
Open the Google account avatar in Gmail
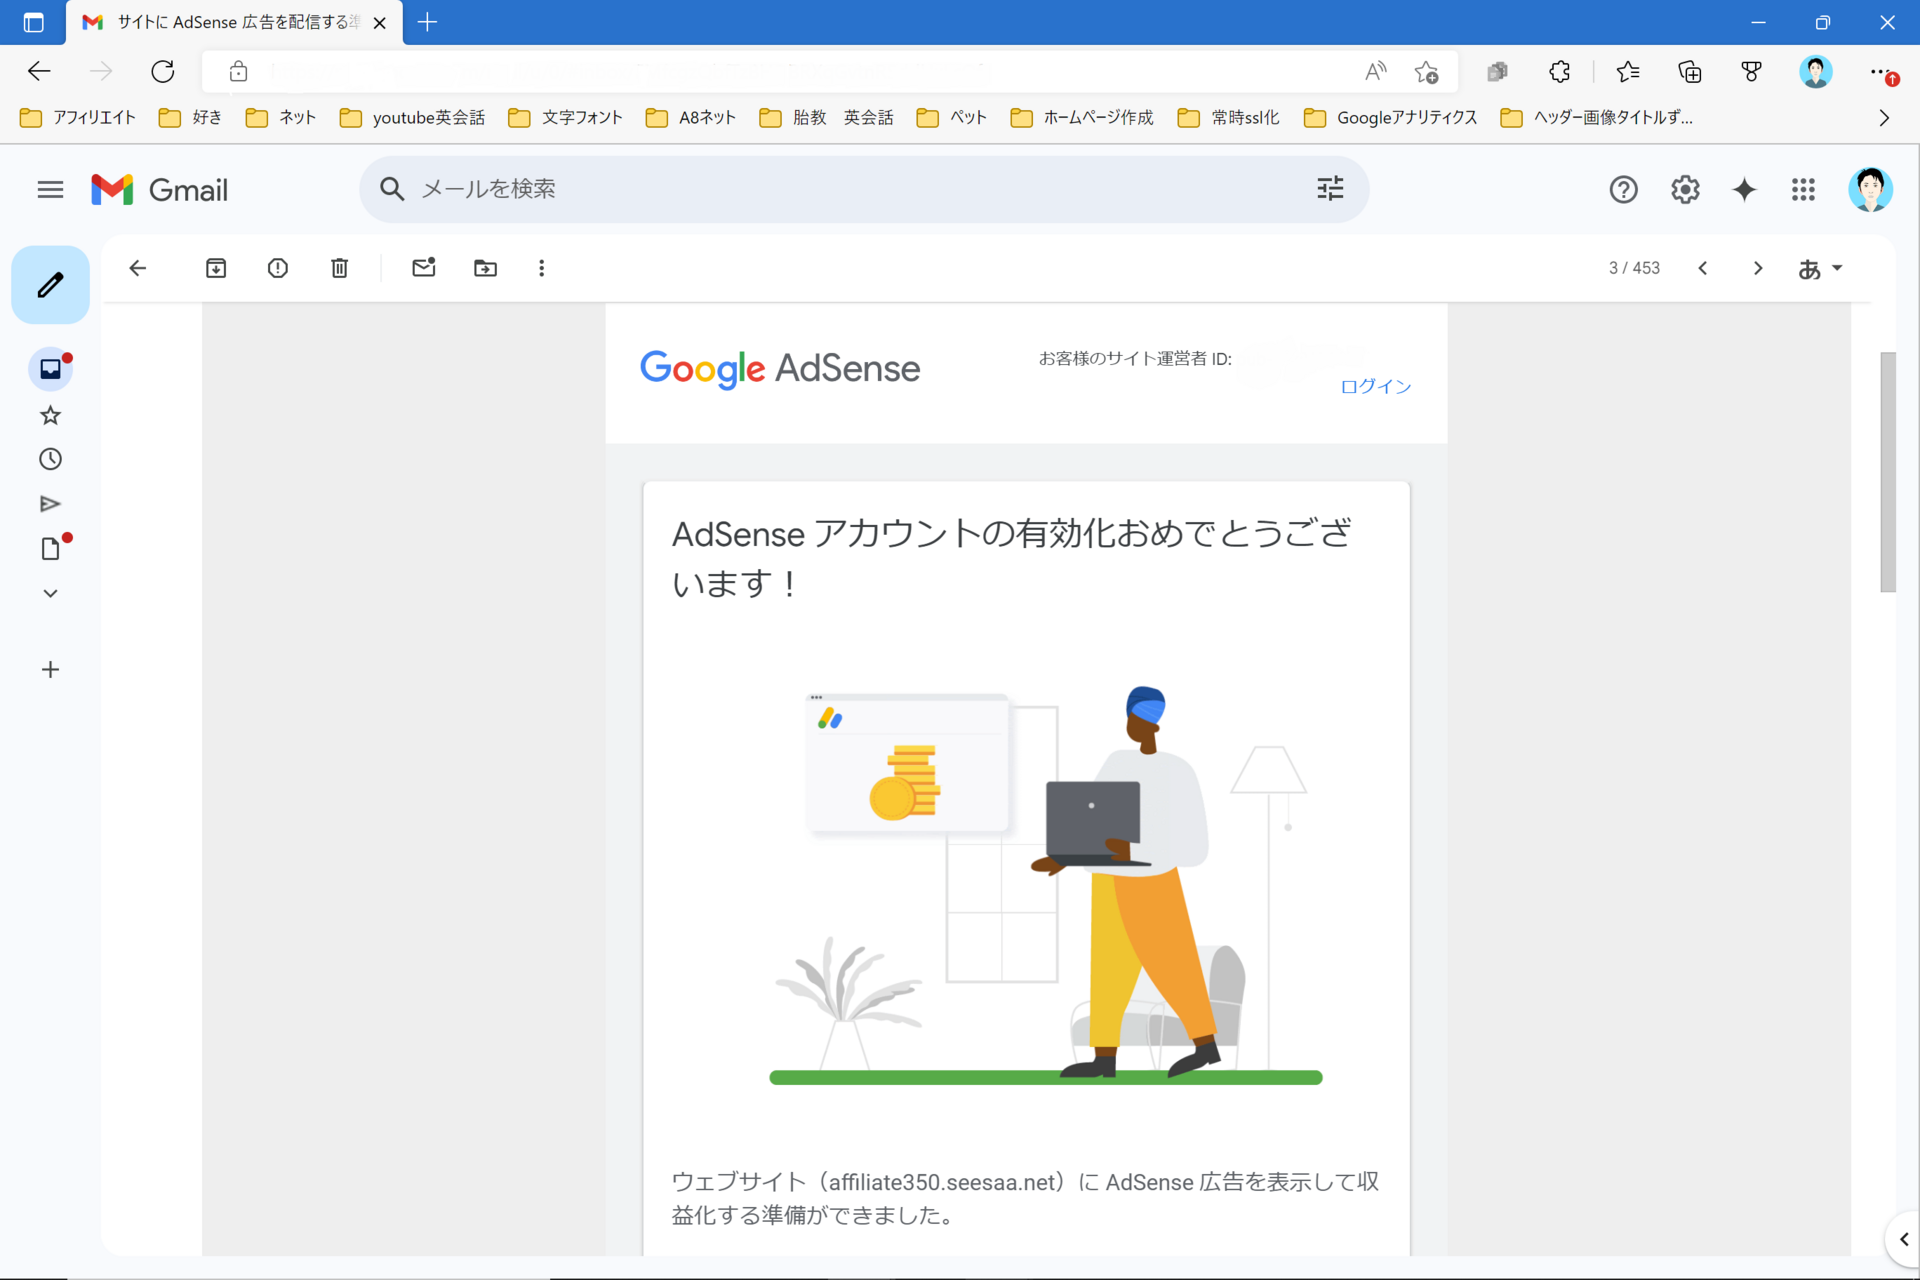pos(1870,189)
